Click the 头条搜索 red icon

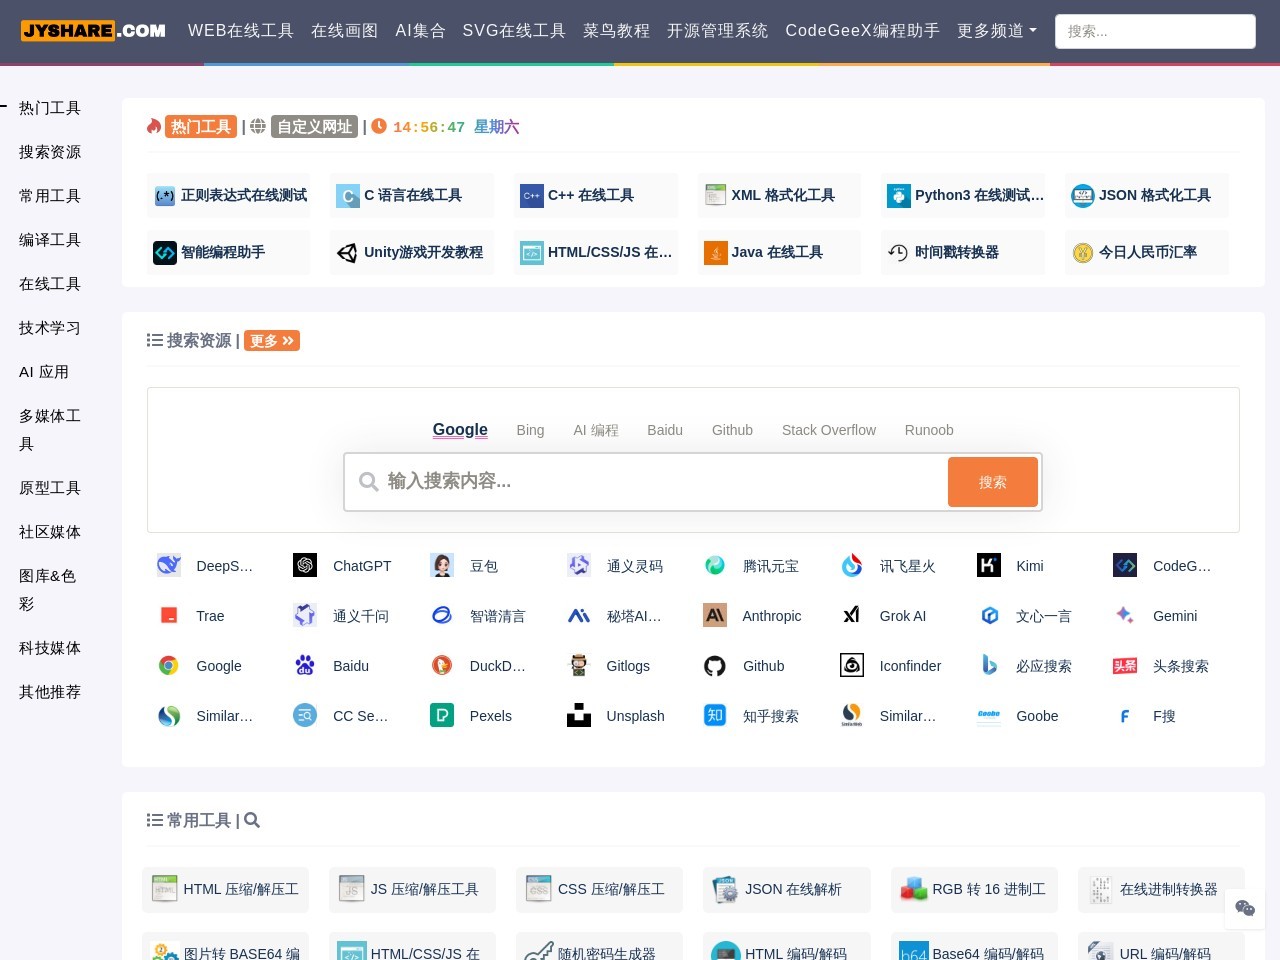pos(1125,665)
